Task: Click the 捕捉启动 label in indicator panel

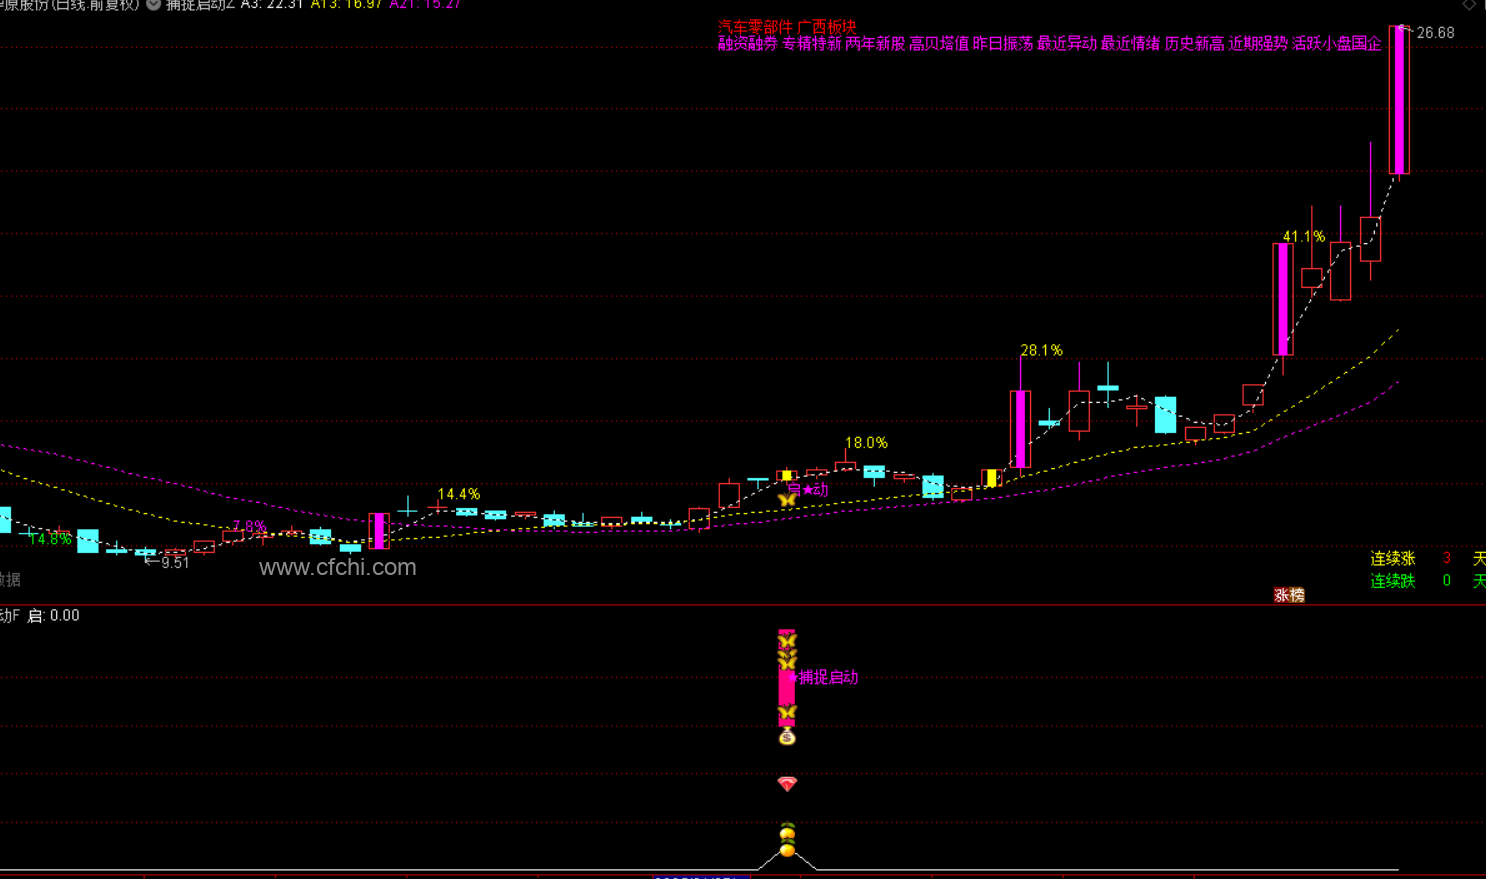Action: tap(828, 677)
